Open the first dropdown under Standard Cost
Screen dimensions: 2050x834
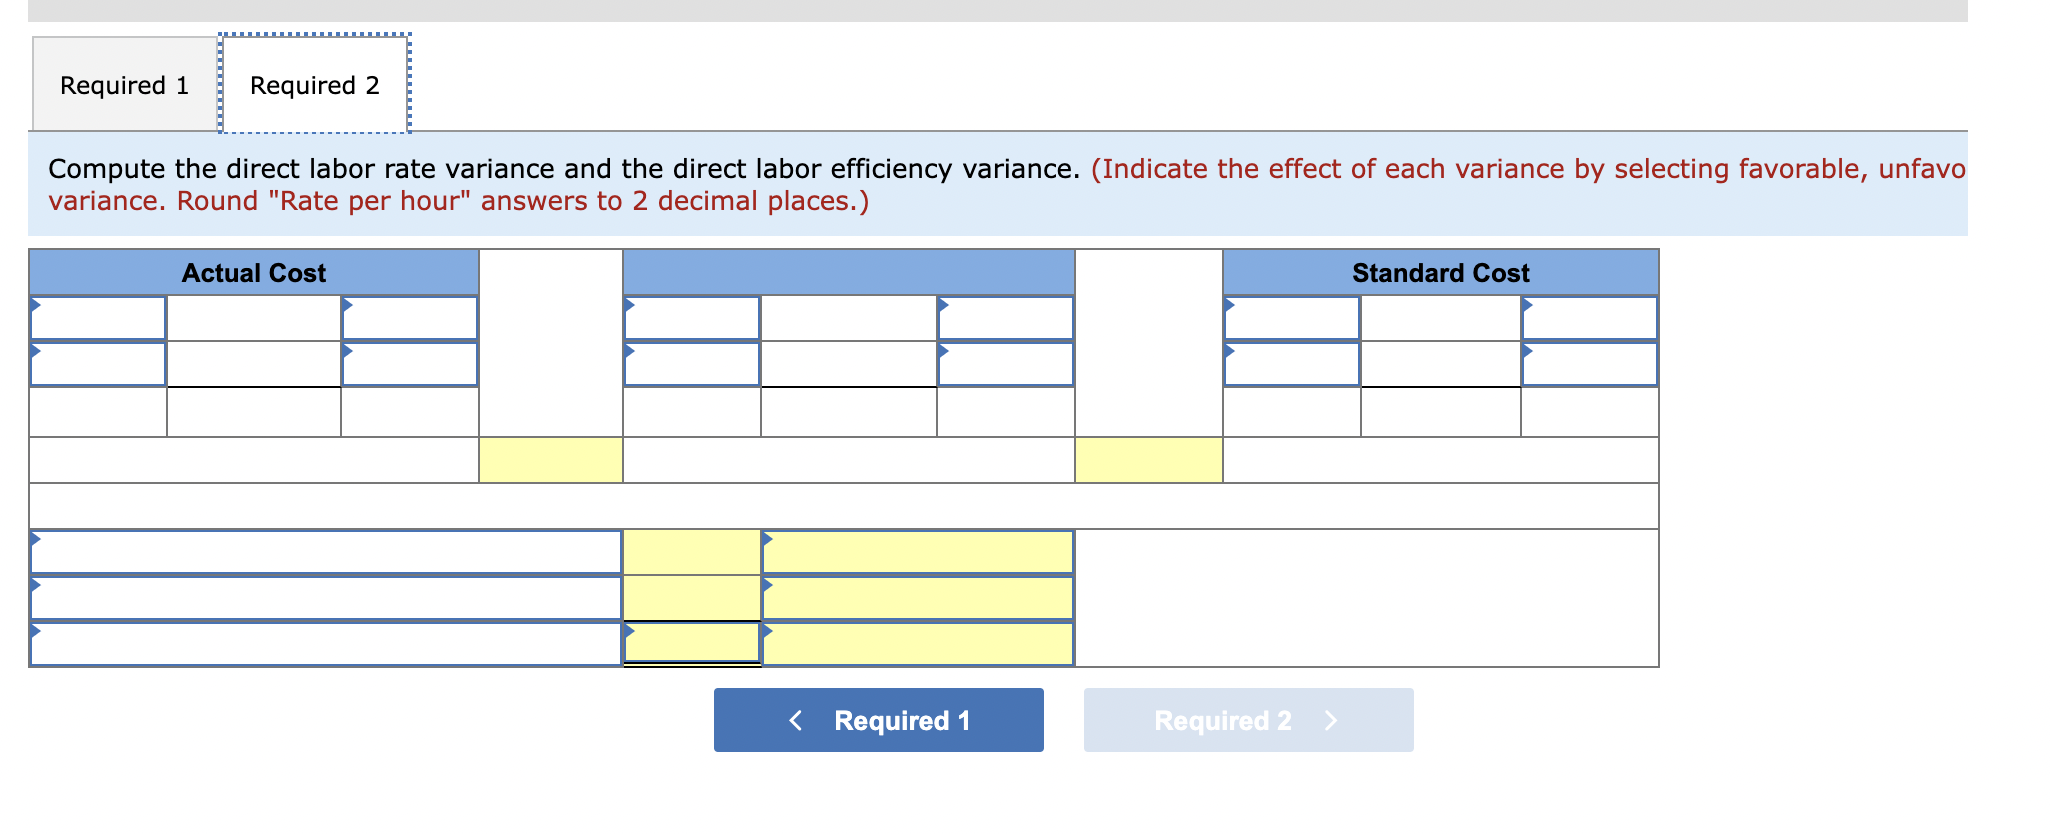pyautogui.click(x=1290, y=317)
